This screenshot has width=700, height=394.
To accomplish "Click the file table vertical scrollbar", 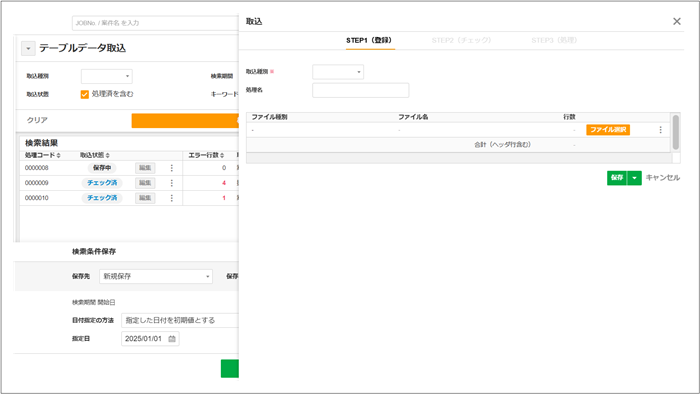I will [675, 132].
